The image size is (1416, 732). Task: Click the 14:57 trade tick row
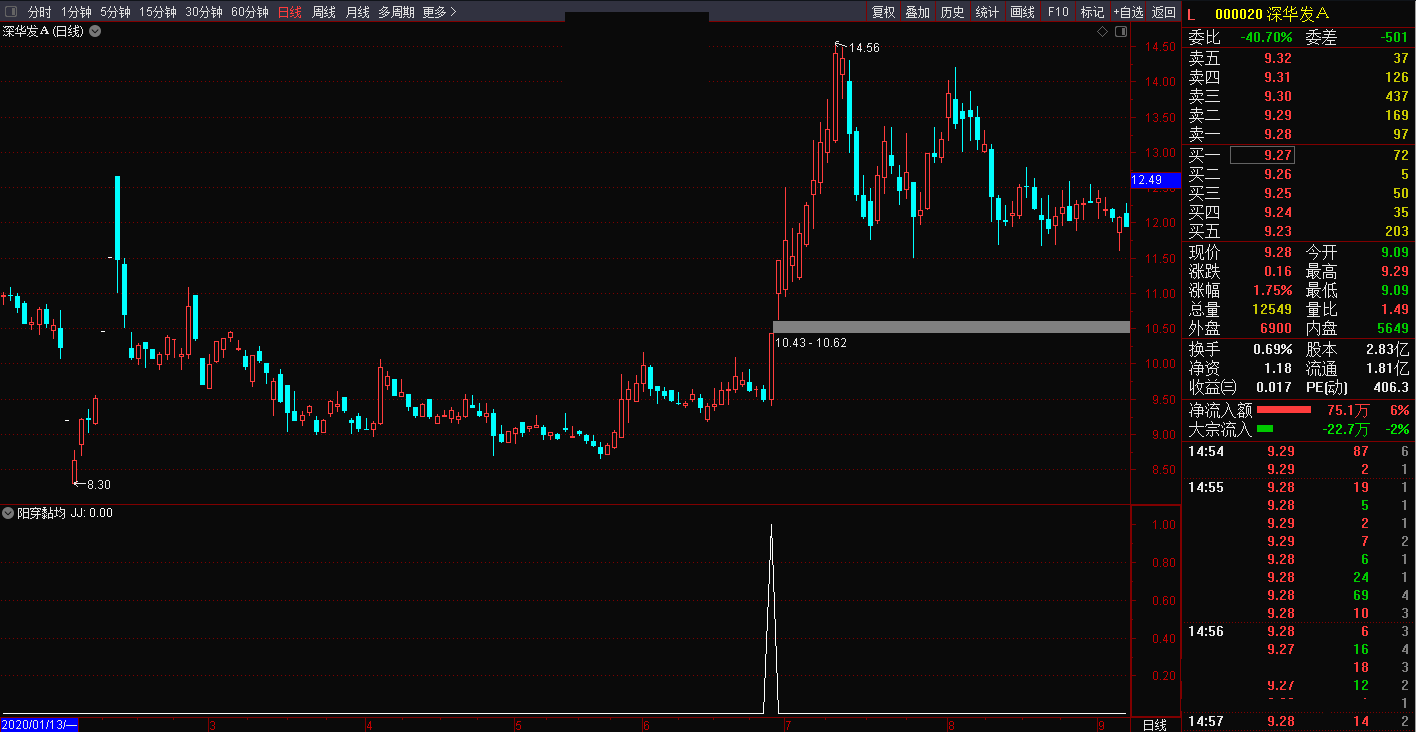[1298, 721]
